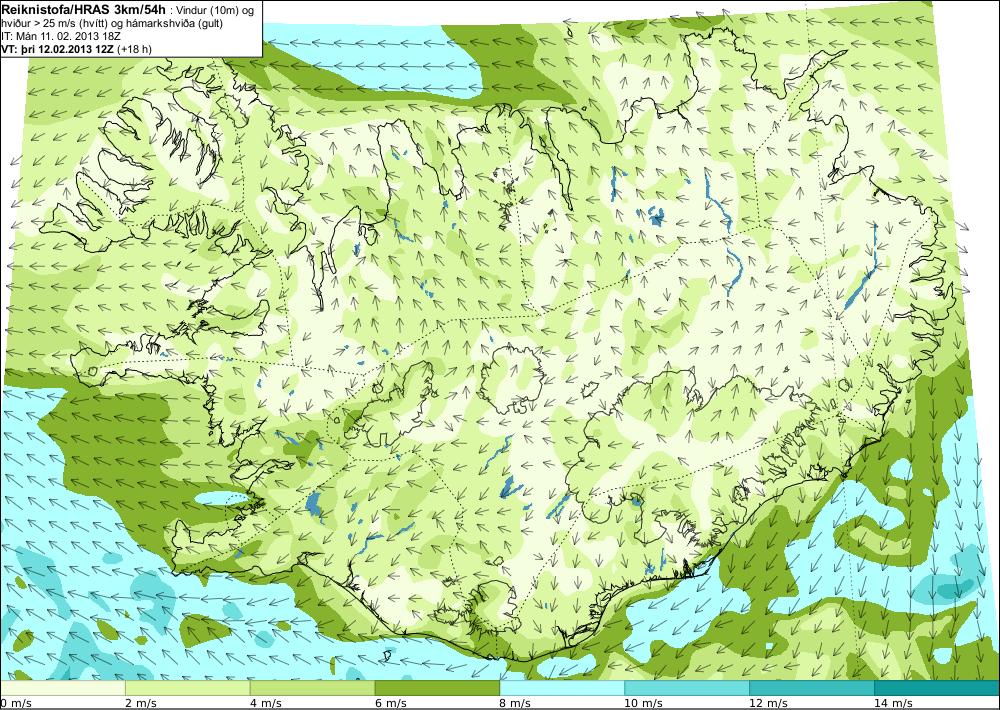Click the '4 m/s' legend label
The height and width of the screenshot is (710, 1000).
(x=265, y=703)
